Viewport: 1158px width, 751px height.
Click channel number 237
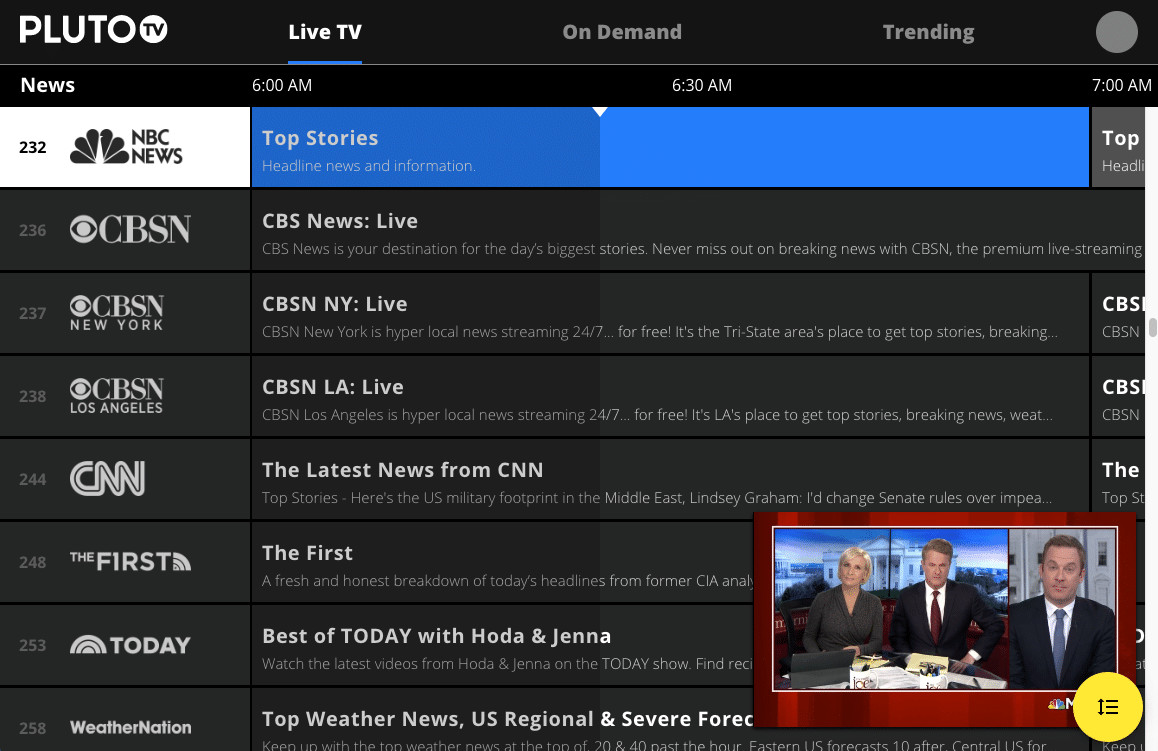point(32,313)
